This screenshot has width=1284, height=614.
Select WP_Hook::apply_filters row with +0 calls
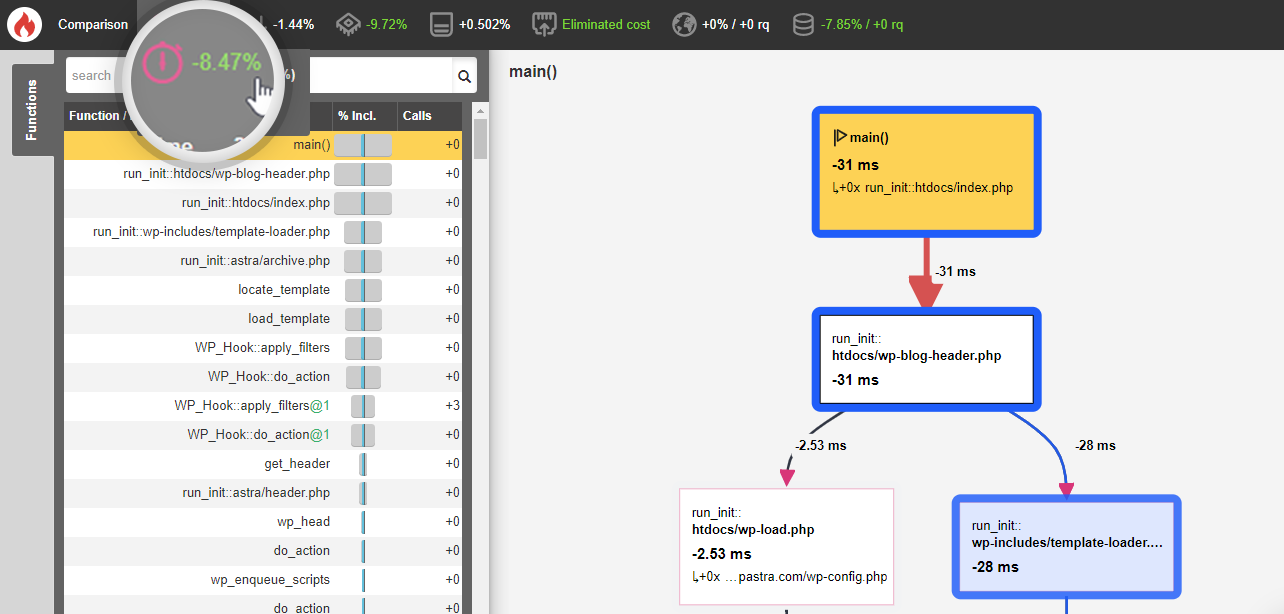click(x=264, y=348)
